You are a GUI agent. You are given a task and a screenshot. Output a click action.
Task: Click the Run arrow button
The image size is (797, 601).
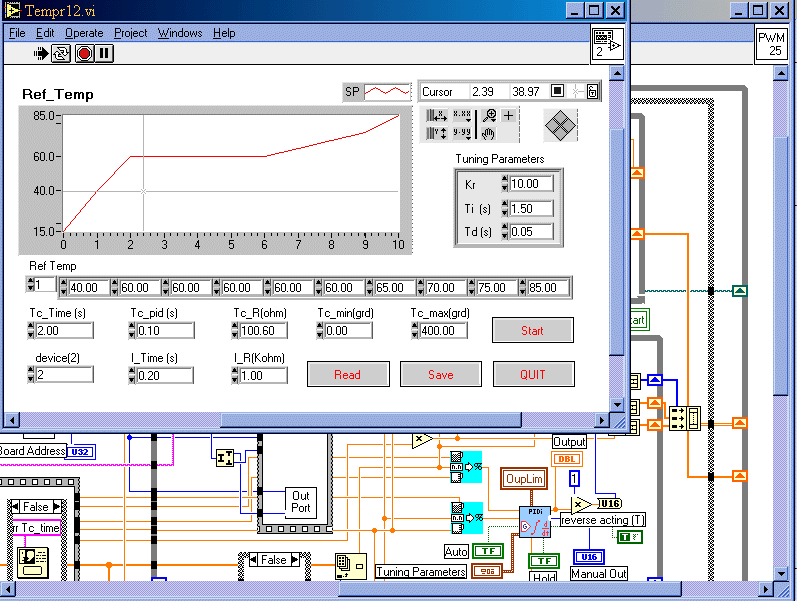click(41, 53)
